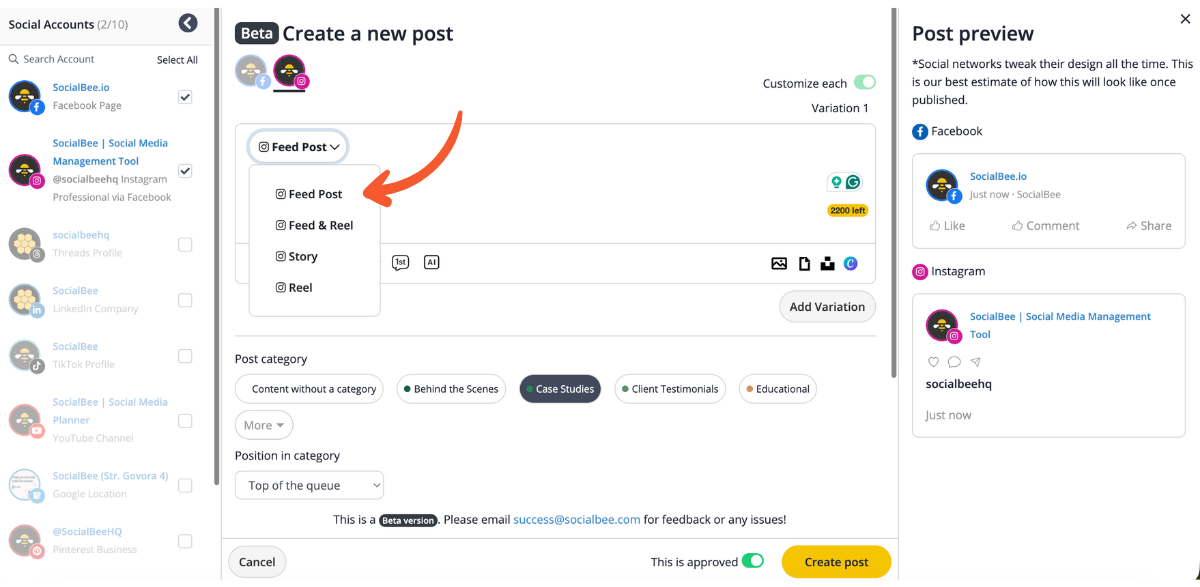This screenshot has height=587, width=1200.
Task: Click the document upload icon
Action: click(804, 264)
